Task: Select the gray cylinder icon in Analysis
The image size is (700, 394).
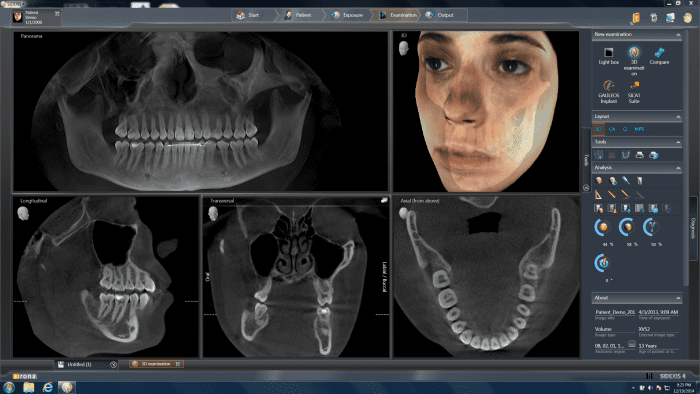Action: (x=639, y=180)
